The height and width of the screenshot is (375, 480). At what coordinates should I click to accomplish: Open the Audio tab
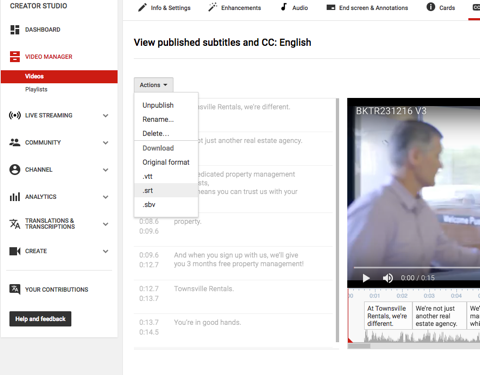(294, 8)
